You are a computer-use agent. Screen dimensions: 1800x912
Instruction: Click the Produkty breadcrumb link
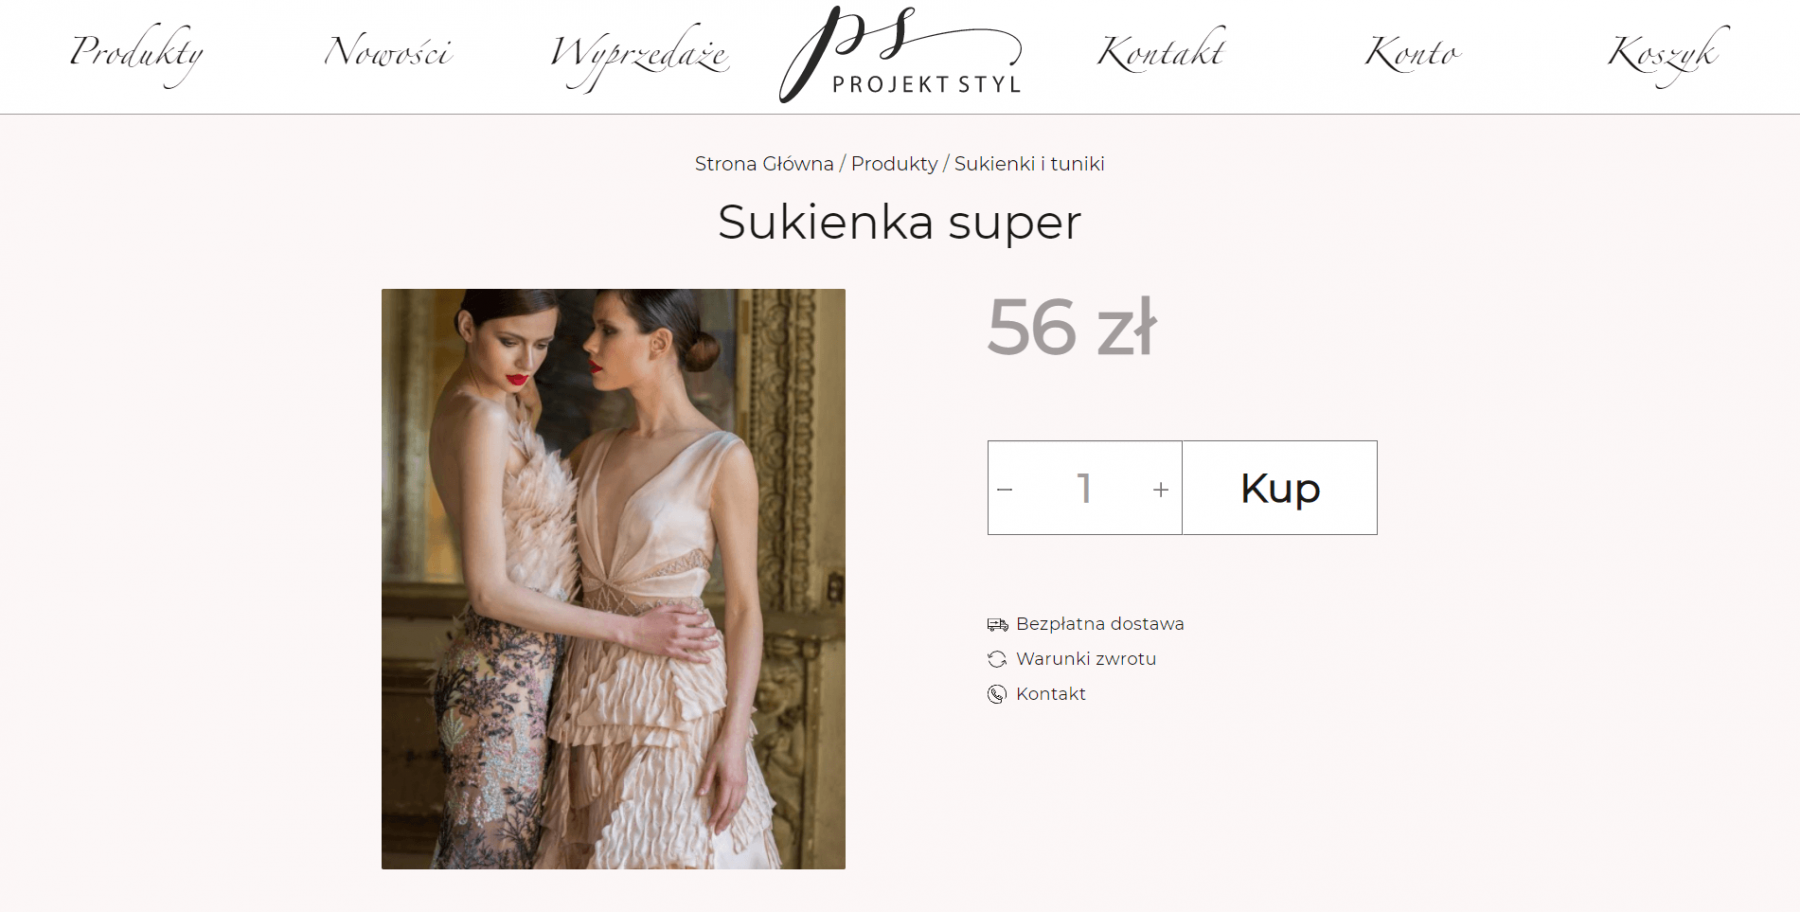click(894, 164)
